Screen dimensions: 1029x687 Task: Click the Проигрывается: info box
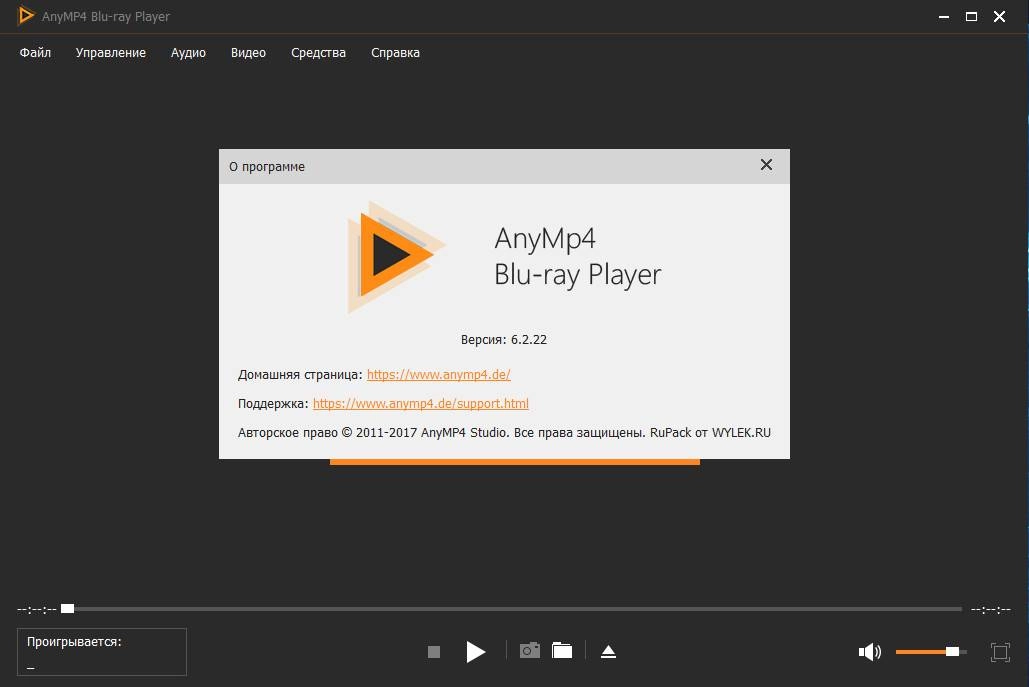click(x=102, y=652)
